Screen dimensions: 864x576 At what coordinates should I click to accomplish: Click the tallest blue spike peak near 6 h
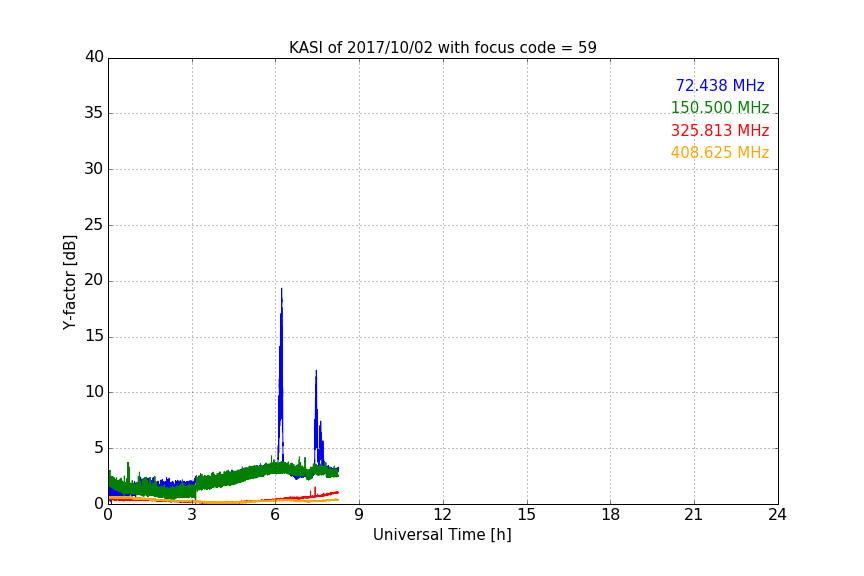tap(282, 289)
